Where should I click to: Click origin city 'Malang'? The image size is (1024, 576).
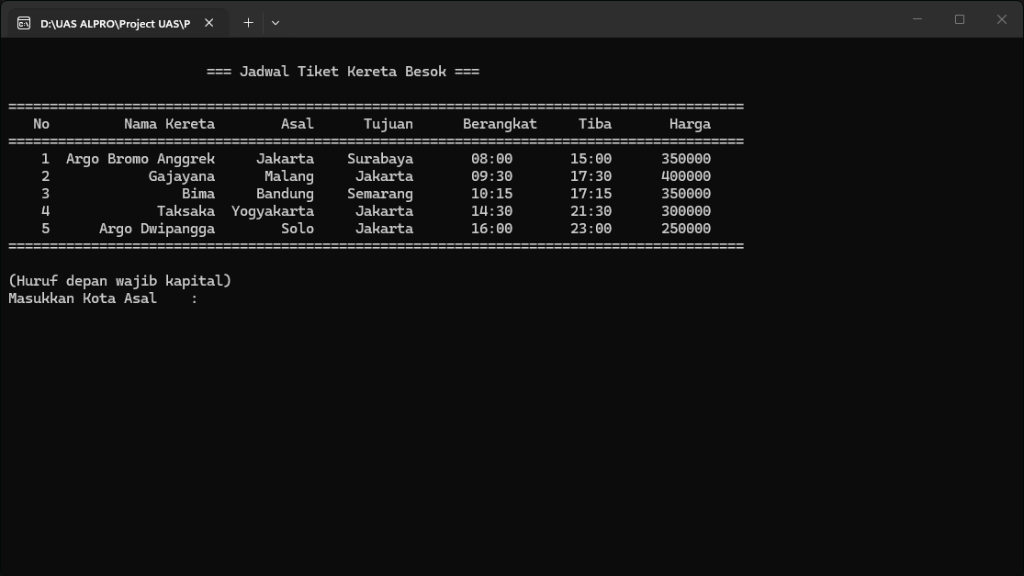289,176
